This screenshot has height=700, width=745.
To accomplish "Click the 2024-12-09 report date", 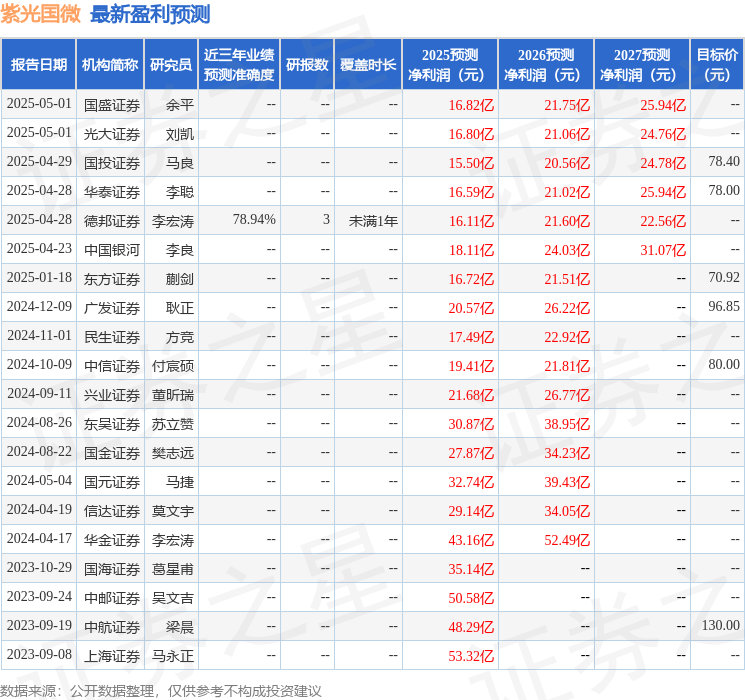I will coord(39,306).
